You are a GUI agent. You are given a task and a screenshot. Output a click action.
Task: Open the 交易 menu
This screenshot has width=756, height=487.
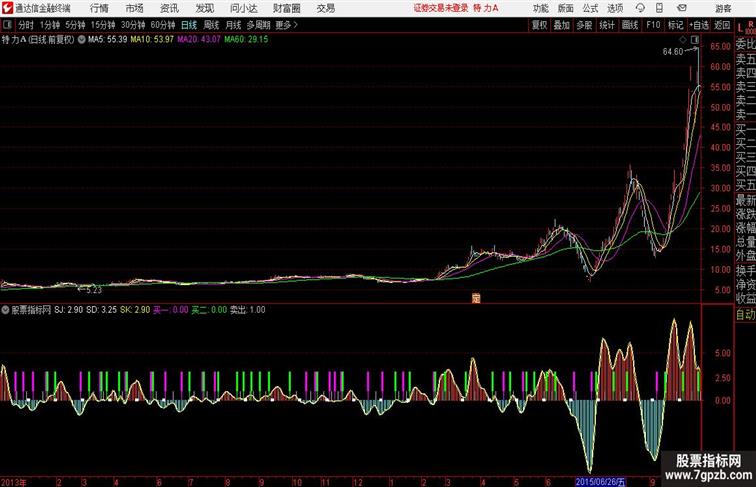pyautogui.click(x=325, y=8)
